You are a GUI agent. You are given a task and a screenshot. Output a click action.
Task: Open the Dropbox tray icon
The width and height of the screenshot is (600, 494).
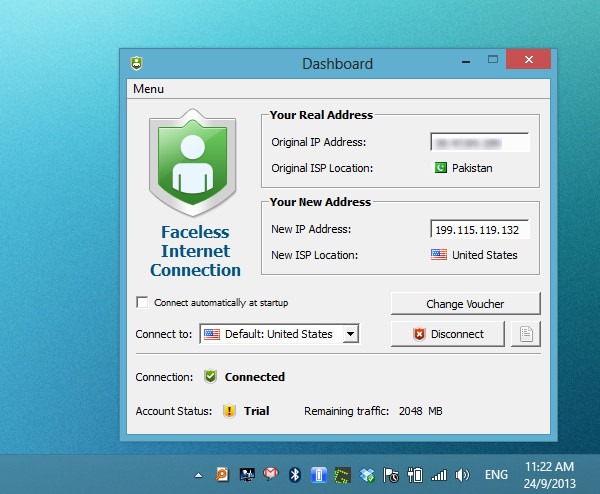pyautogui.click(x=368, y=475)
